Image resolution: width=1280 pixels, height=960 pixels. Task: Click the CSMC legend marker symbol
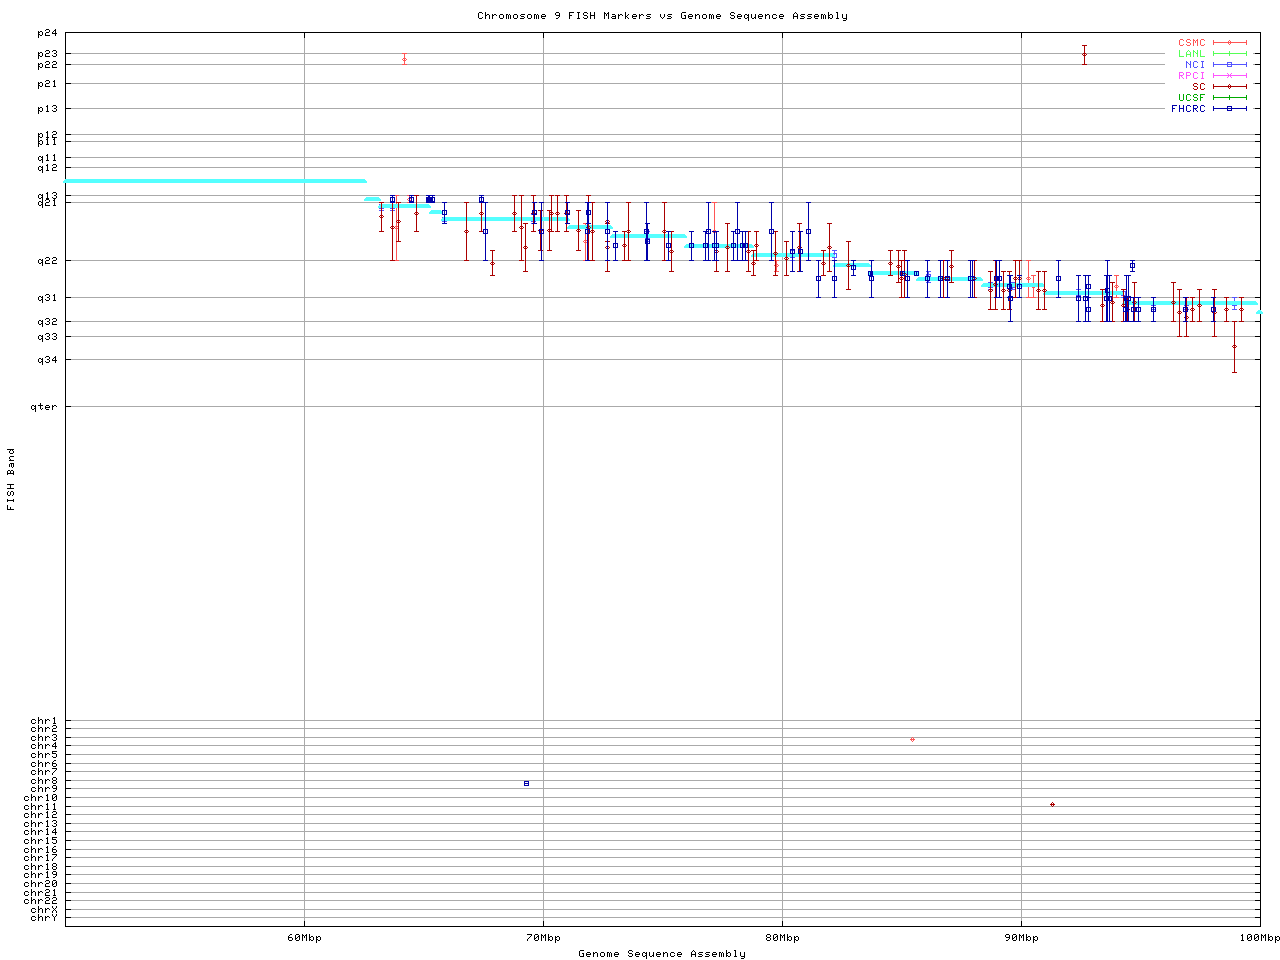[1229, 43]
